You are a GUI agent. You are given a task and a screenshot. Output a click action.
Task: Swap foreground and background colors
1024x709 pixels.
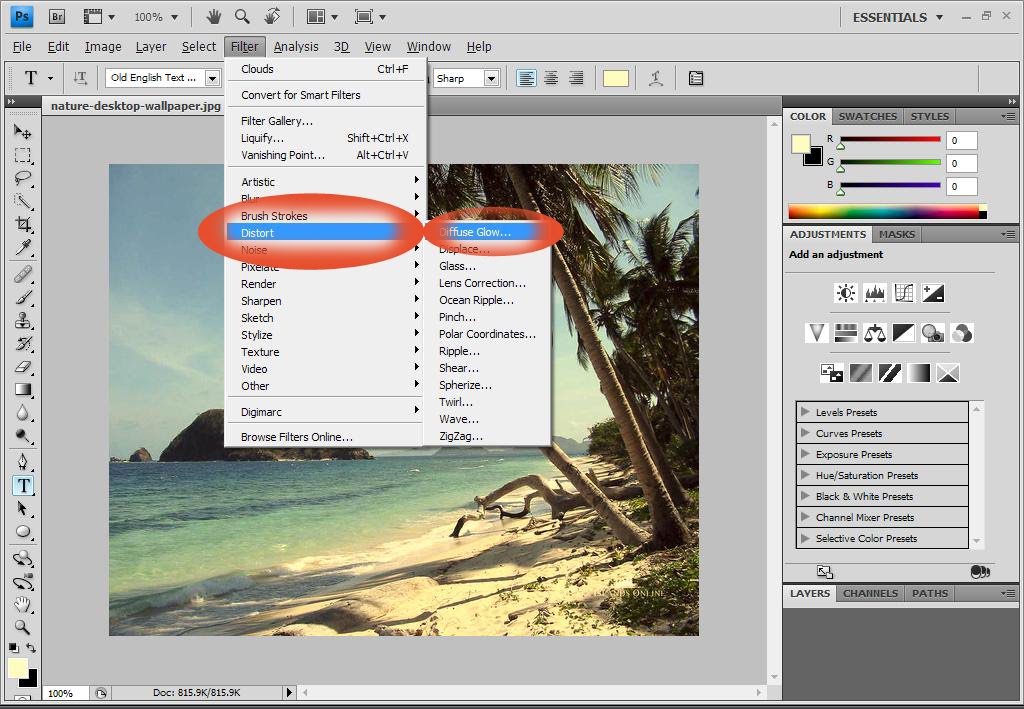pyautogui.click(x=31, y=648)
